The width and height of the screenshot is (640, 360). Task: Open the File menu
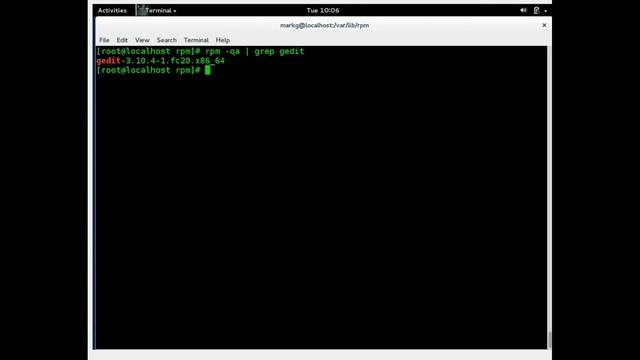(x=104, y=40)
